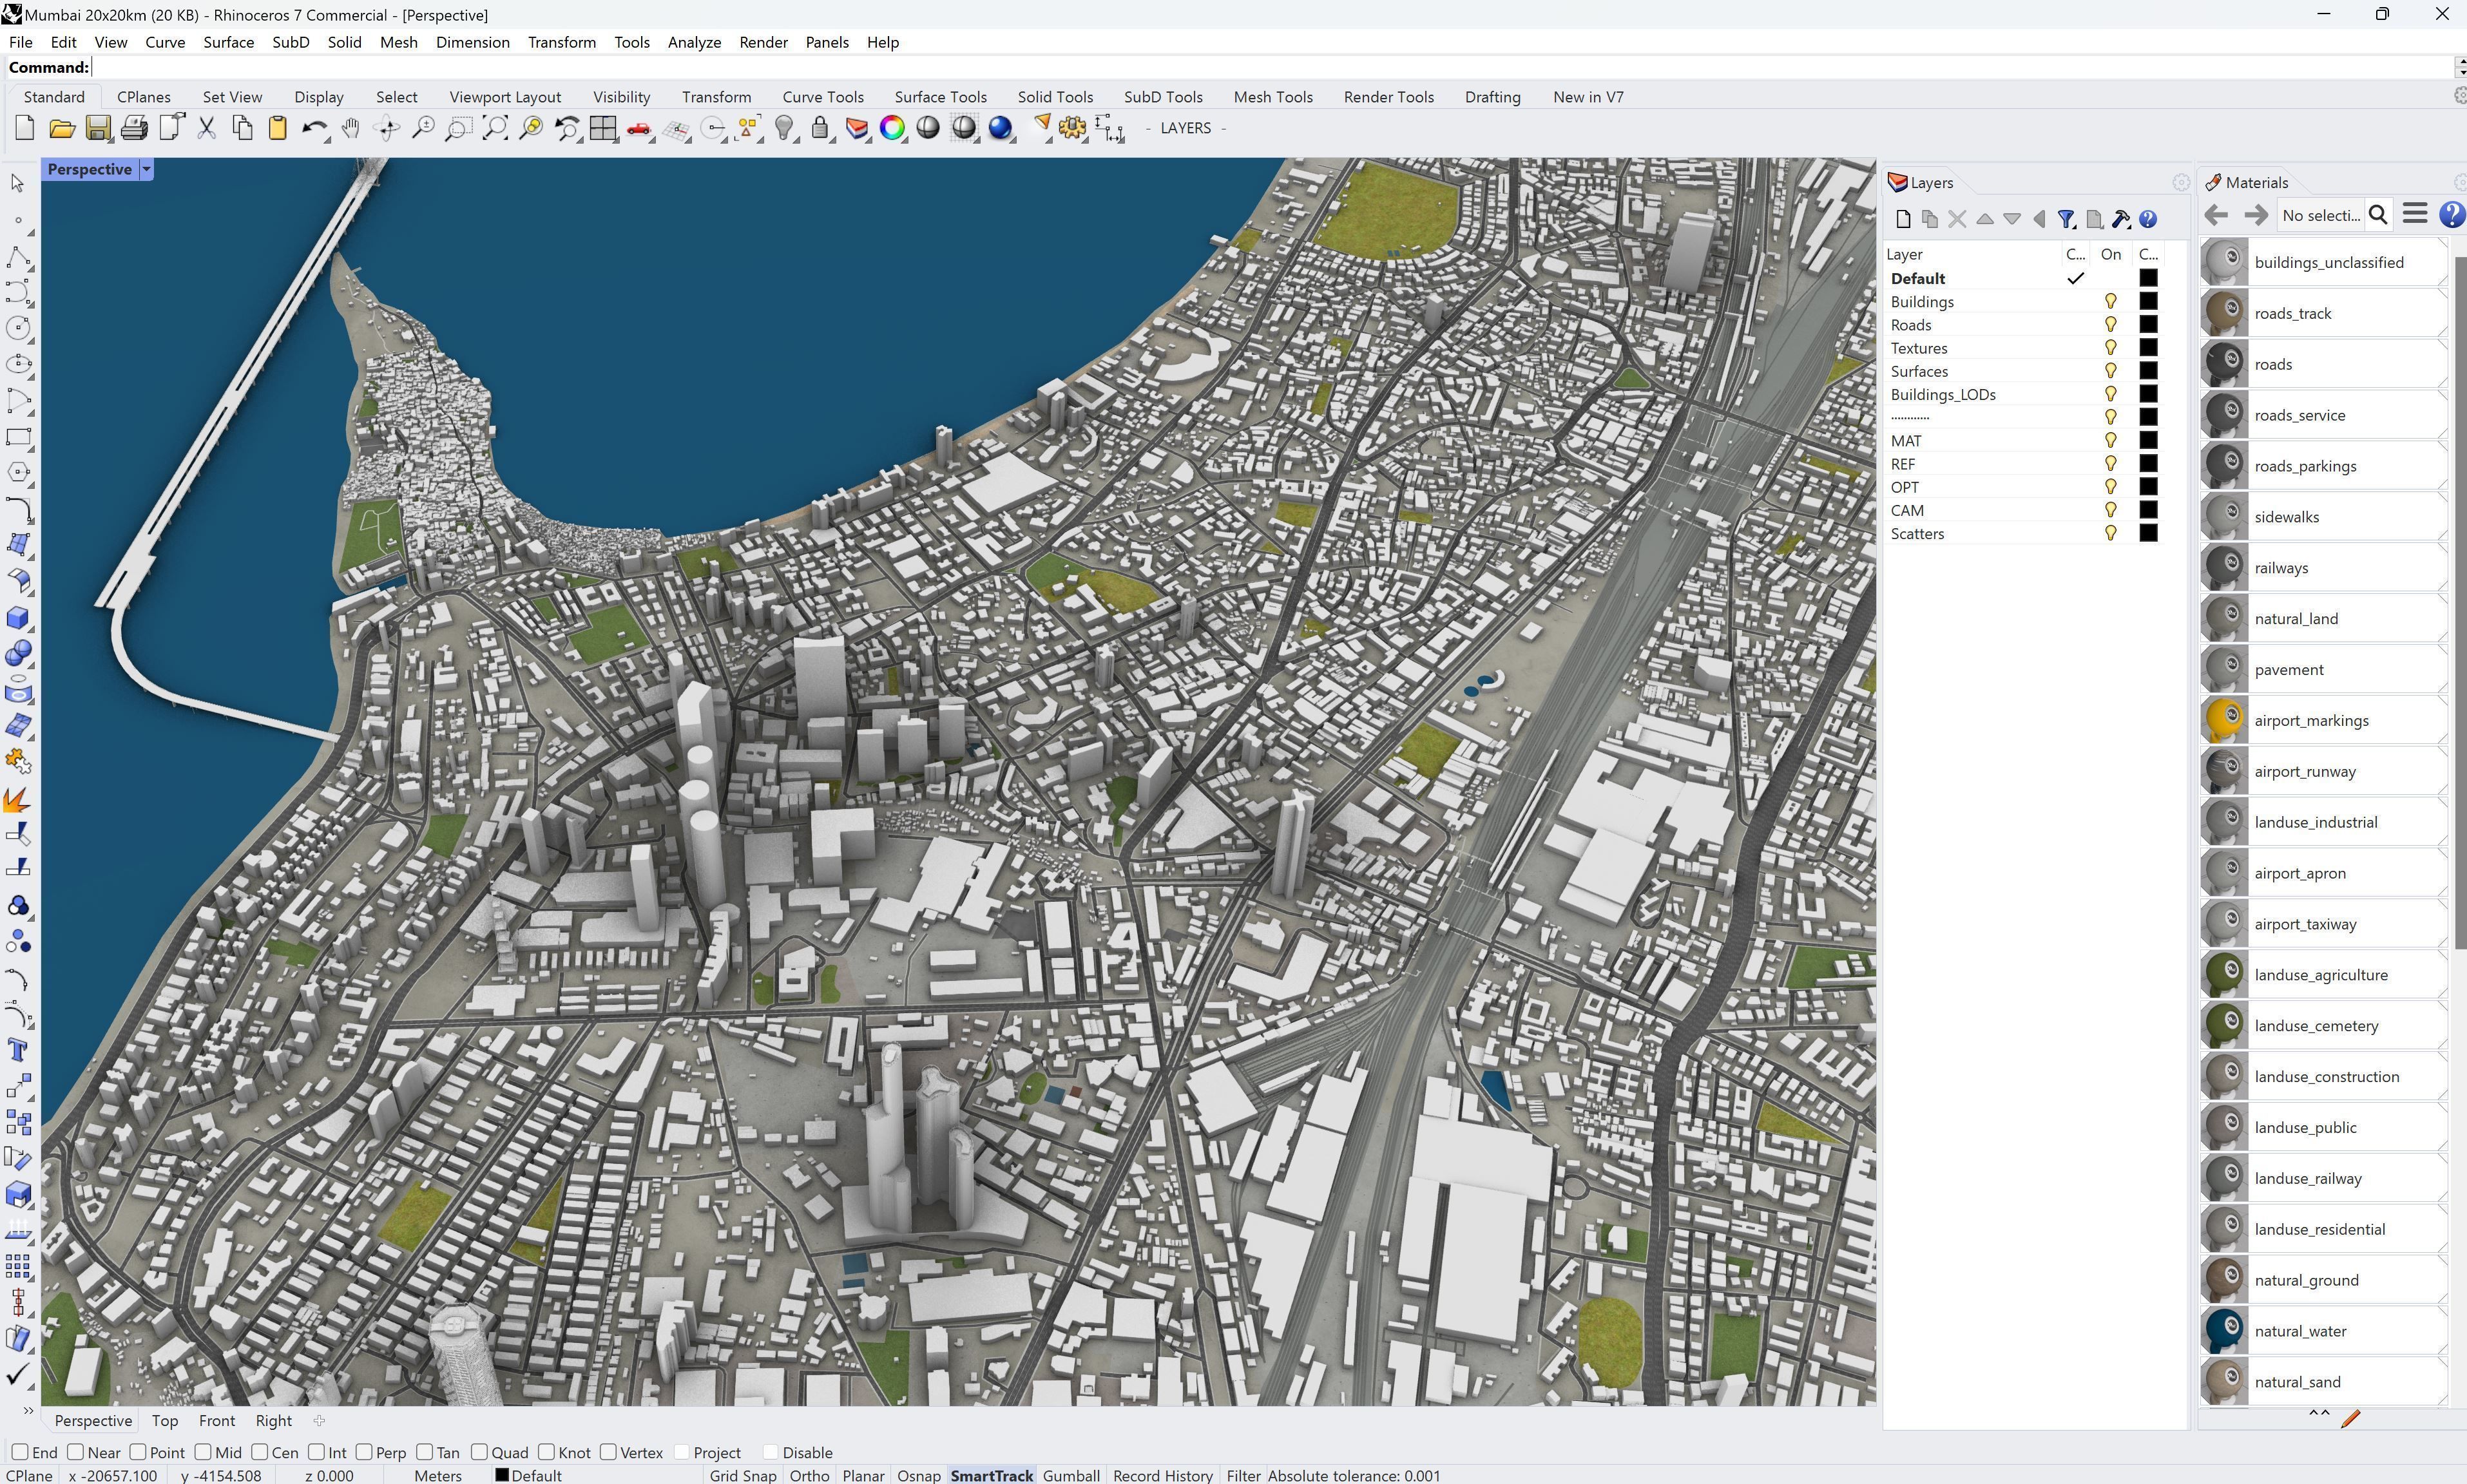Screen dimensions: 2467x1484
Task: Click the New file icon in the toolbar
Action: [25, 128]
